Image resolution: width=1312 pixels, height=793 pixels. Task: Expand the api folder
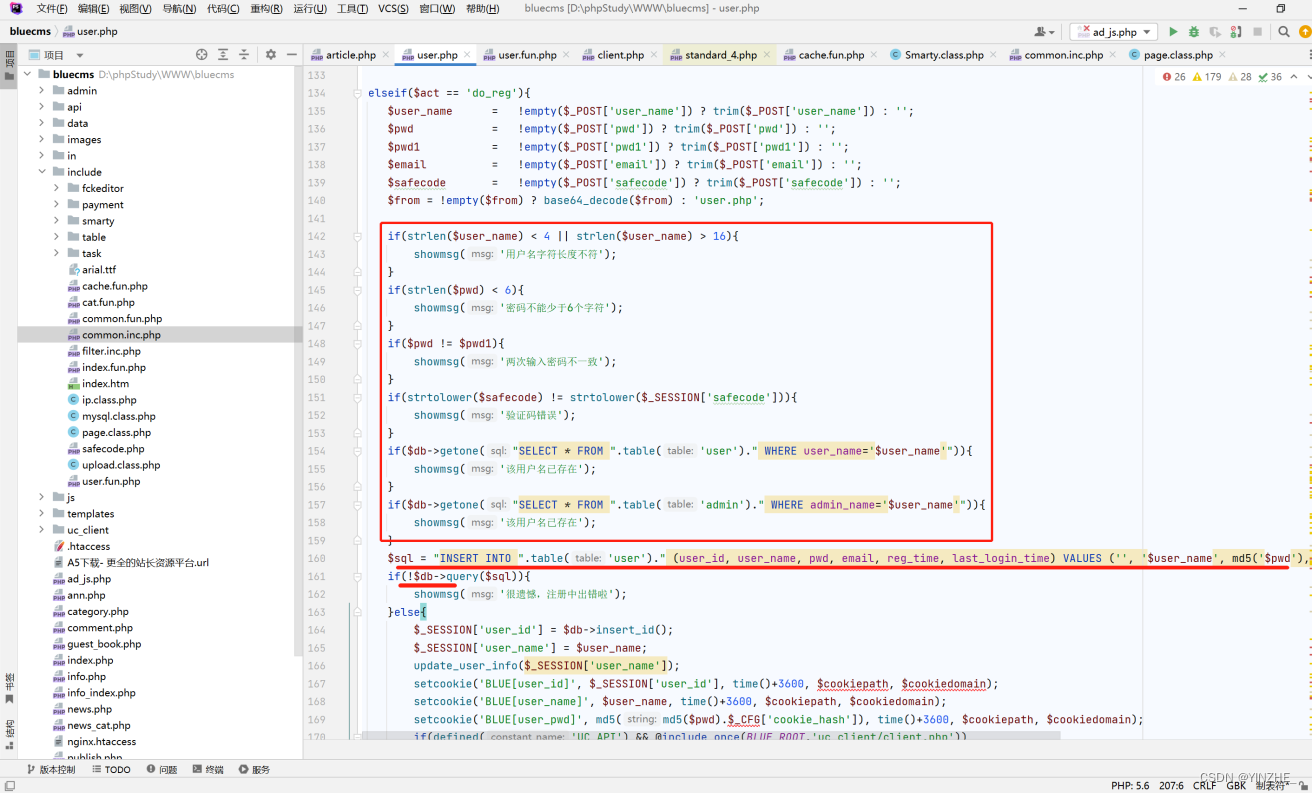click(x=42, y=107)
